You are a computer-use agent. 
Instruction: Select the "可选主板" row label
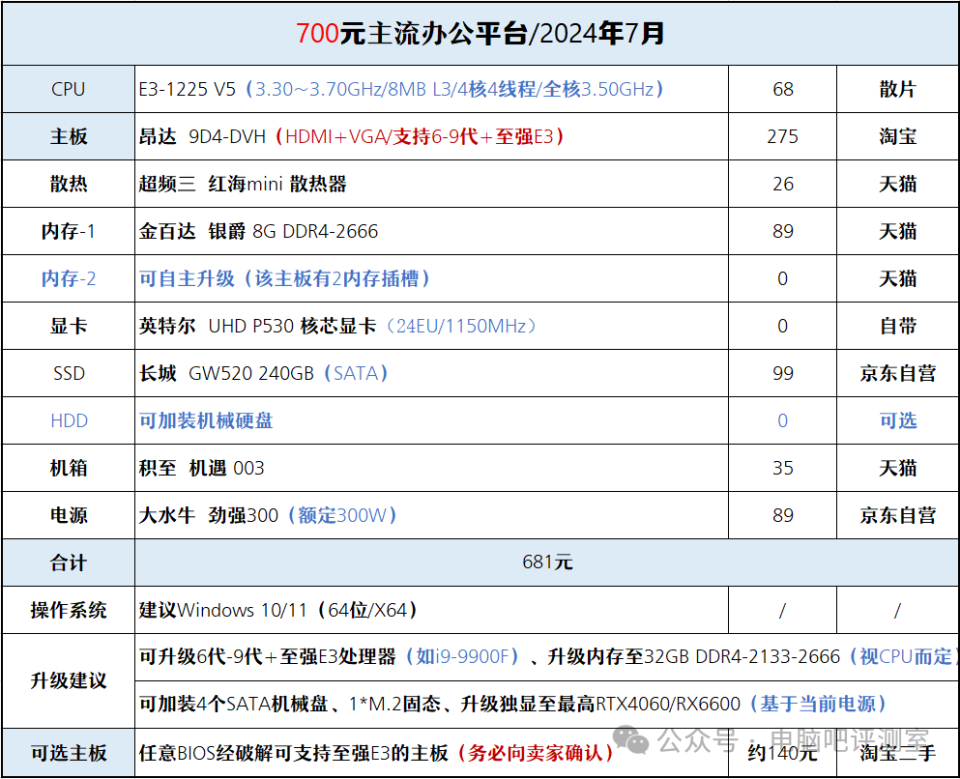click(x=68, y=753)
